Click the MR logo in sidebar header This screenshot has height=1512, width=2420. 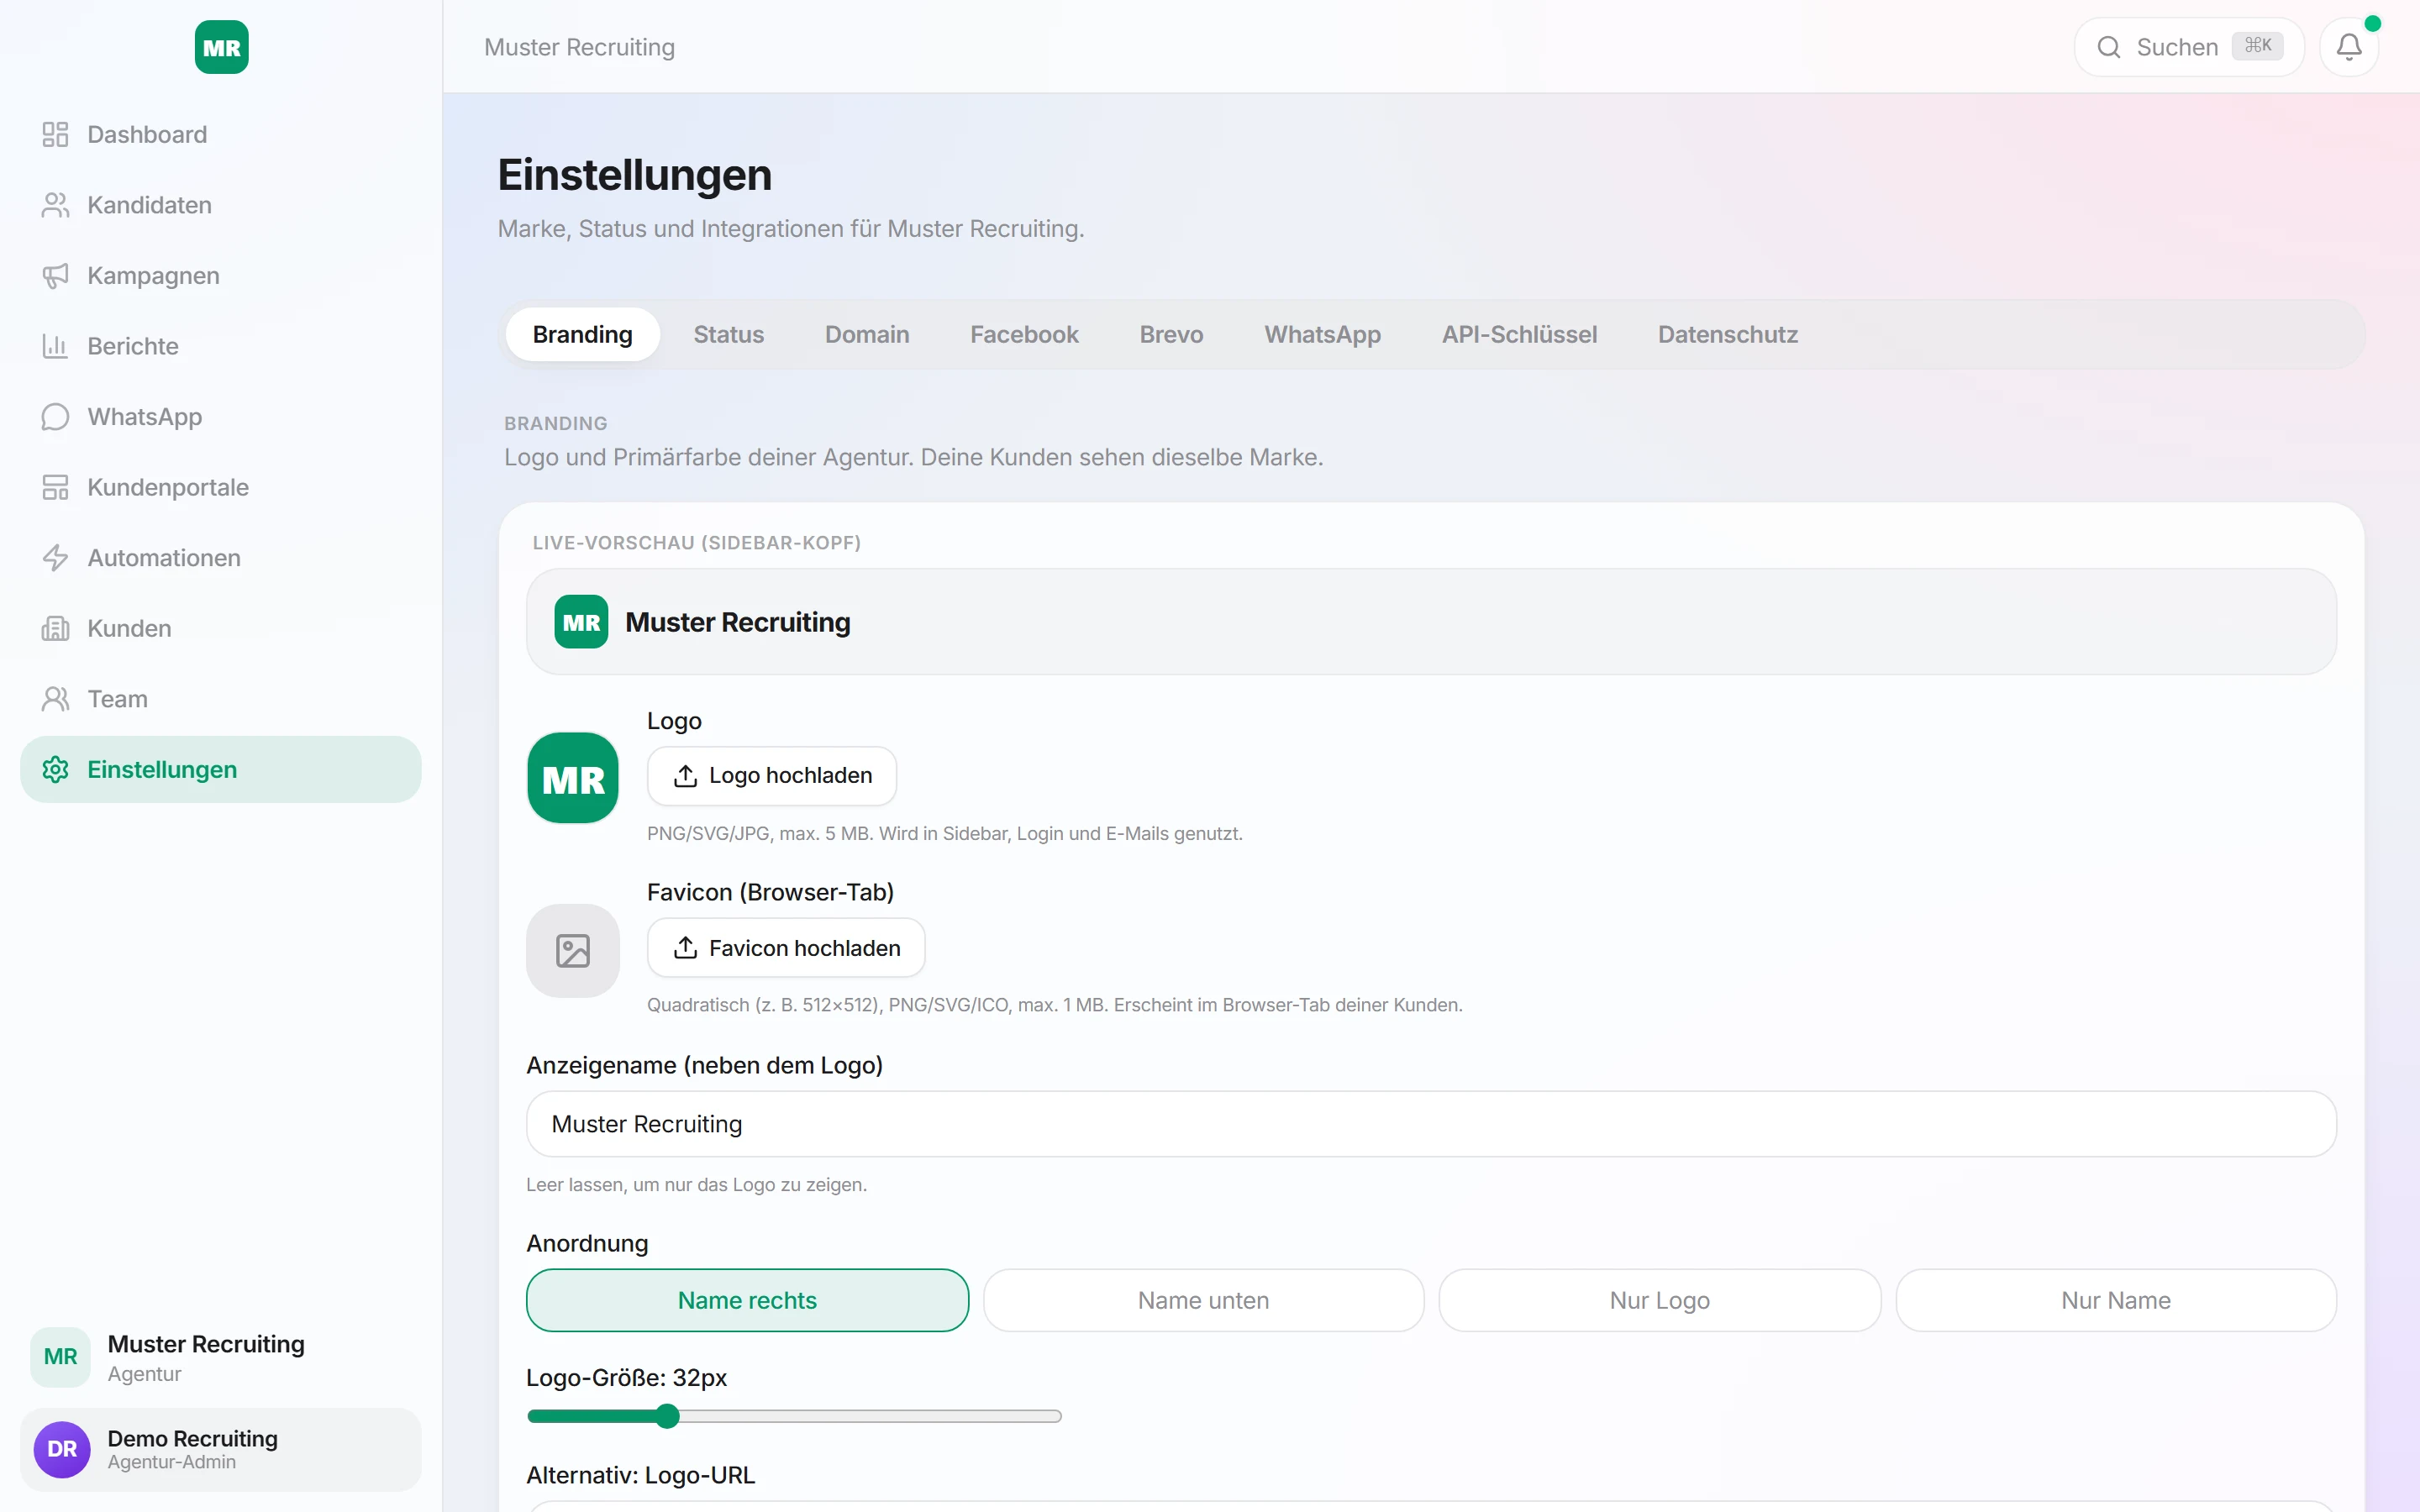221,47
